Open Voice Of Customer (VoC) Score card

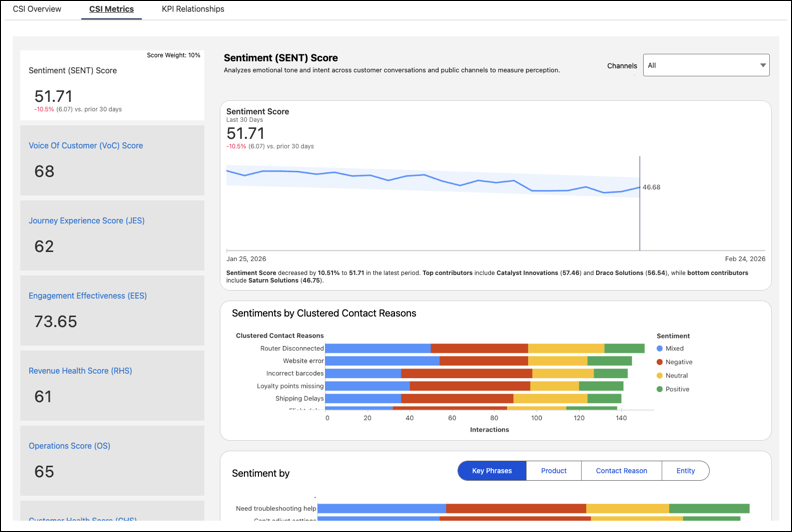coord(112,160)
